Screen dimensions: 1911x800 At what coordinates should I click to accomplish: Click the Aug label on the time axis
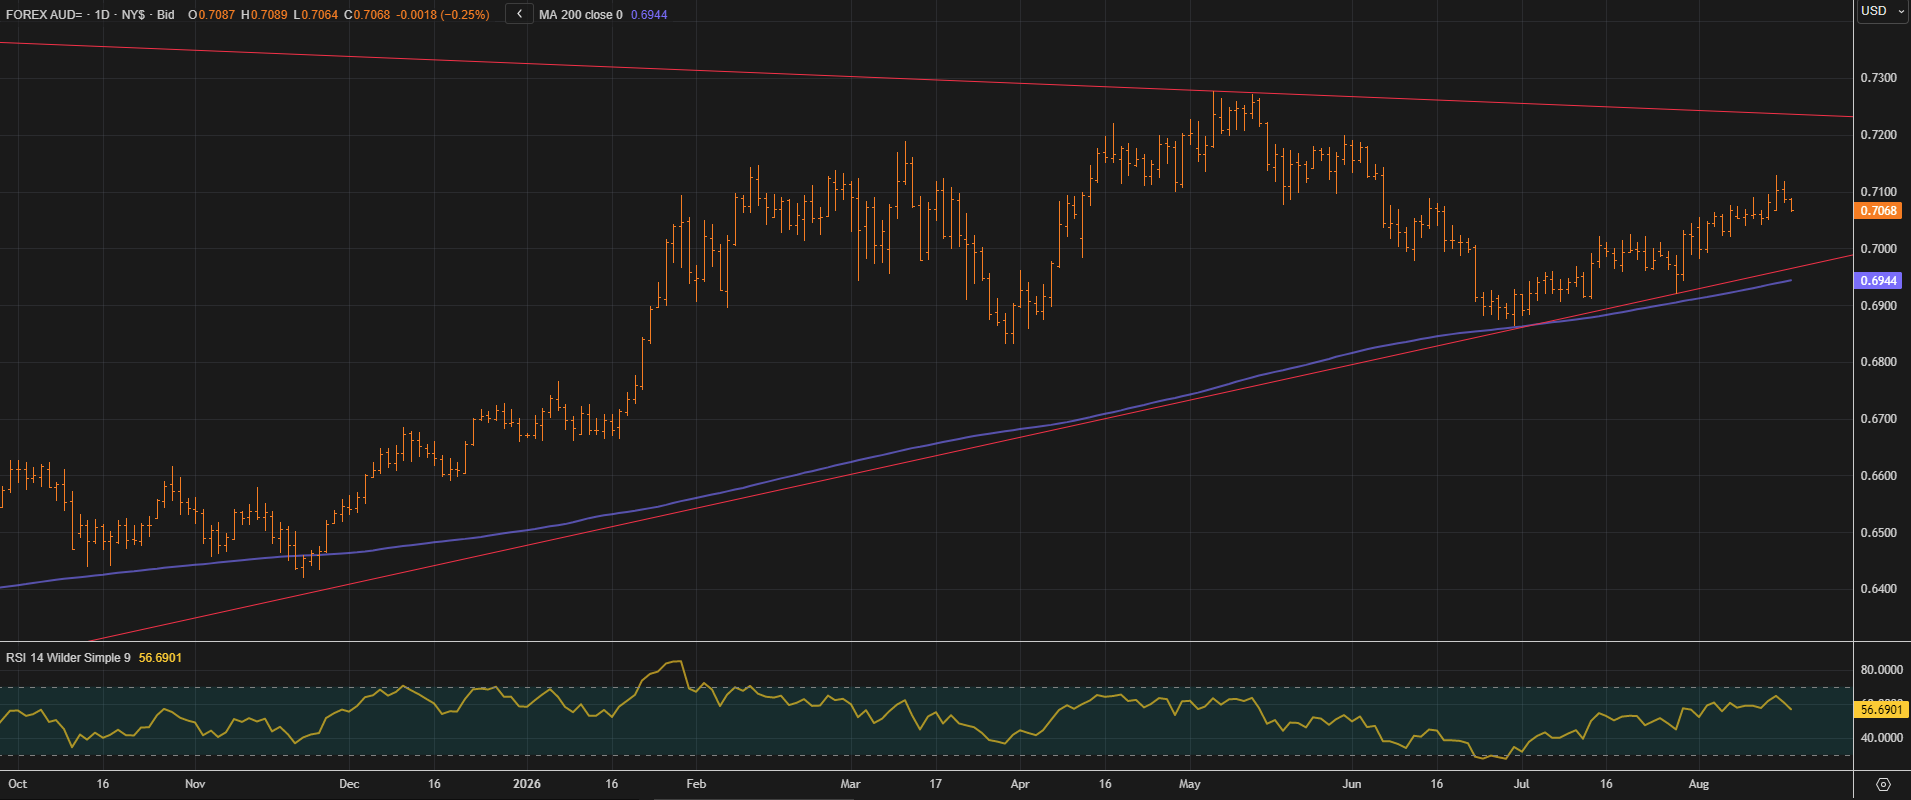pyautogui.click(x=1699, y=784)
